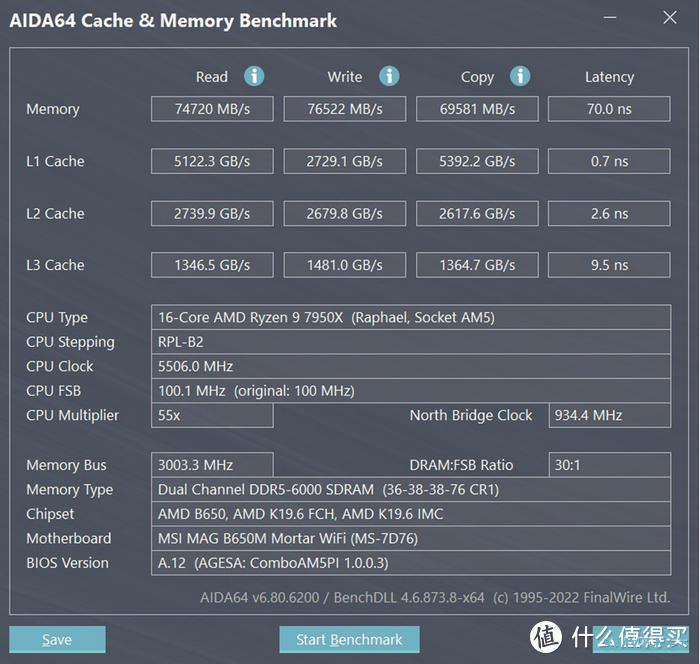The image size is (700, 664).
Task: Click the Write column header
Action: pos(345,77)
